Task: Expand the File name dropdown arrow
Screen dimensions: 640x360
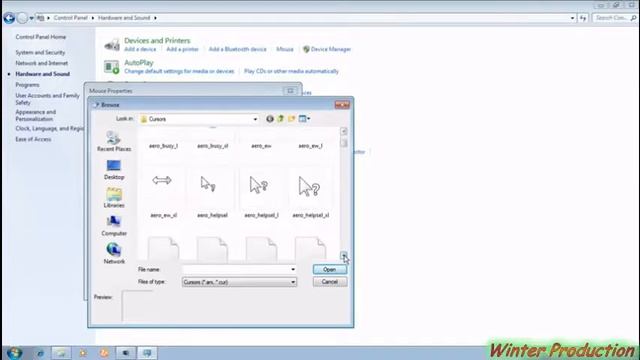Action: click(293, 269)
